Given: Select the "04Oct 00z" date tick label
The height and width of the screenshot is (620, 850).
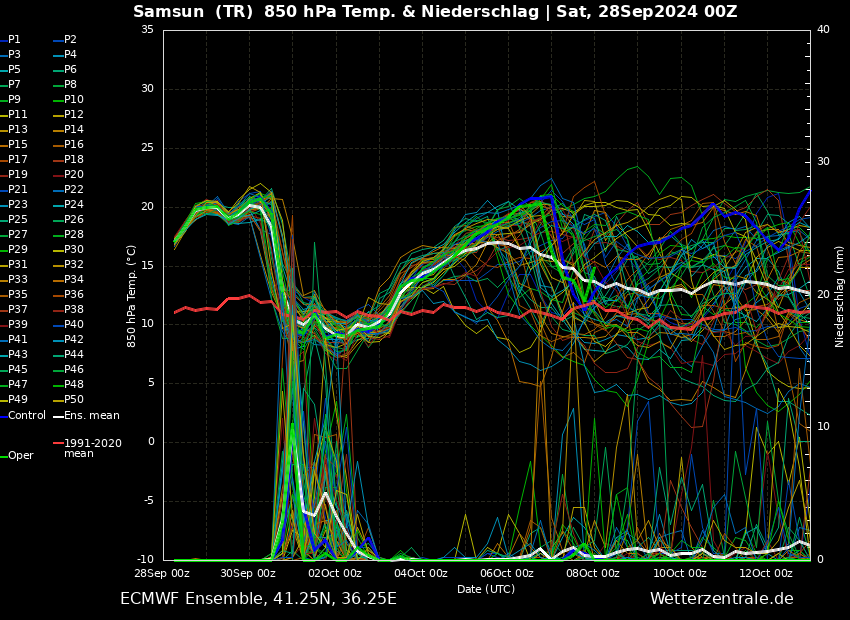Looking at the screenshot, I should pyautogui.click(x=421, y=573).
